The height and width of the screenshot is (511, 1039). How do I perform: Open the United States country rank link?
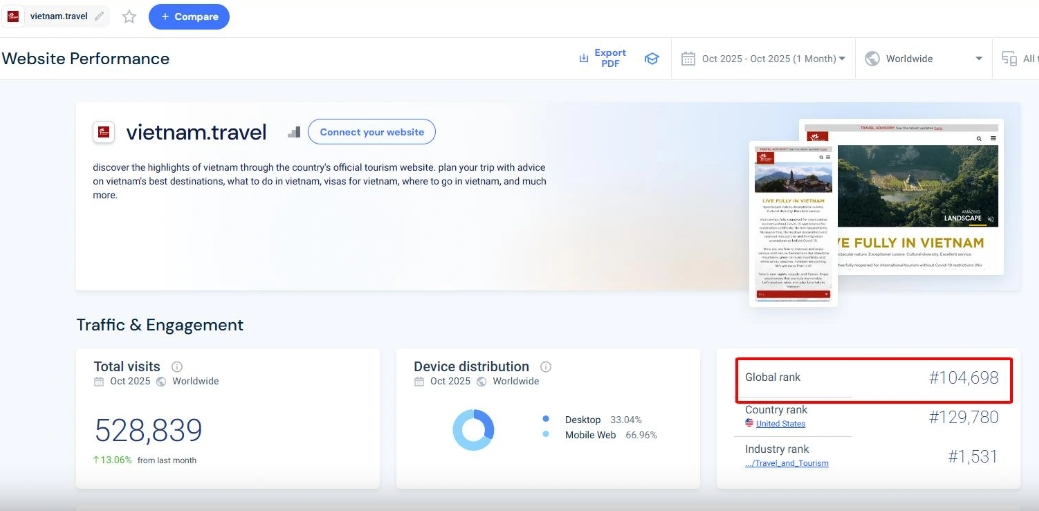(780, 424)
